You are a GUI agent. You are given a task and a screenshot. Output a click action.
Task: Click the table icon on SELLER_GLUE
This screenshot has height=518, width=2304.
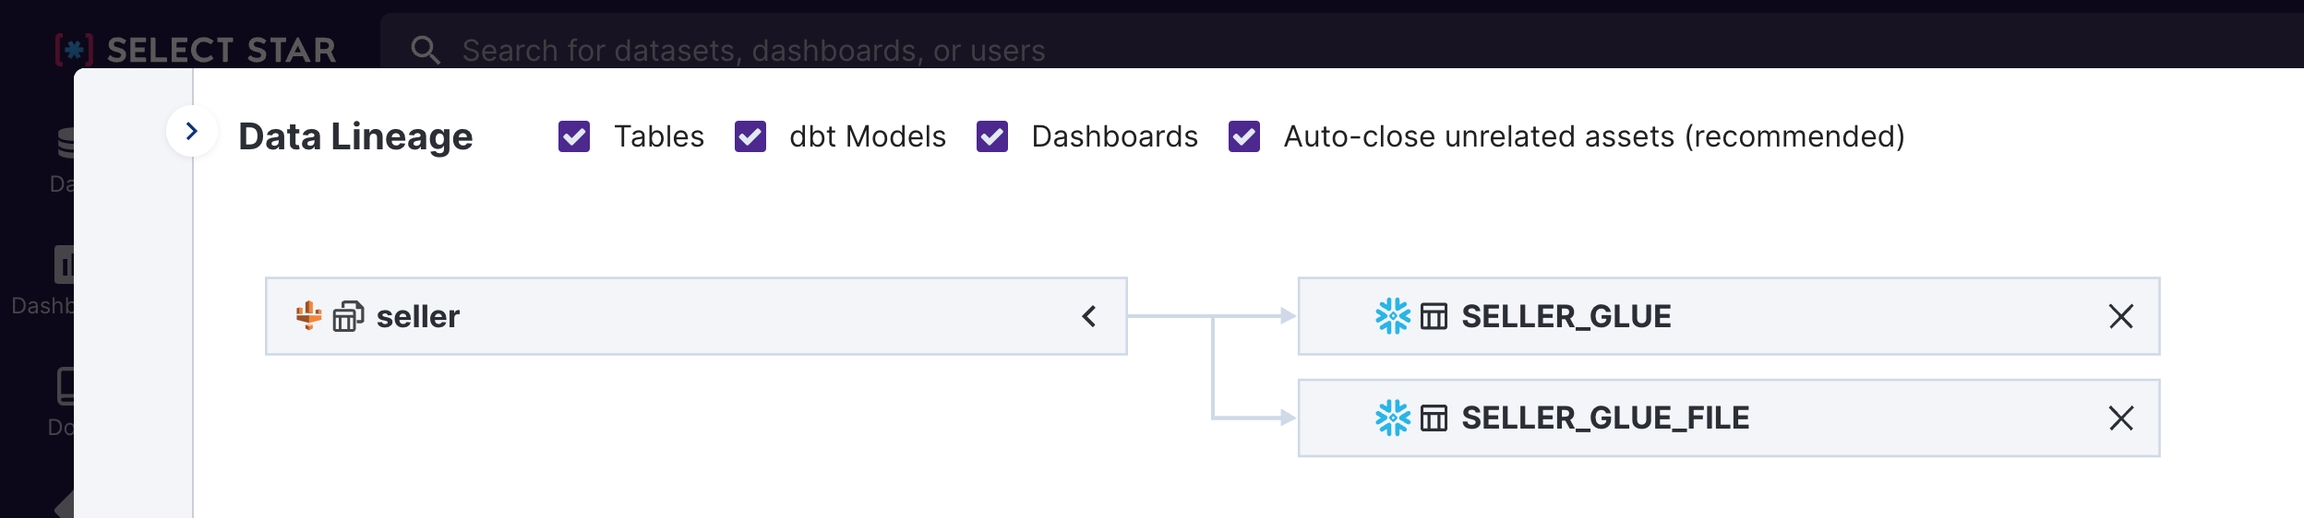1434,316
